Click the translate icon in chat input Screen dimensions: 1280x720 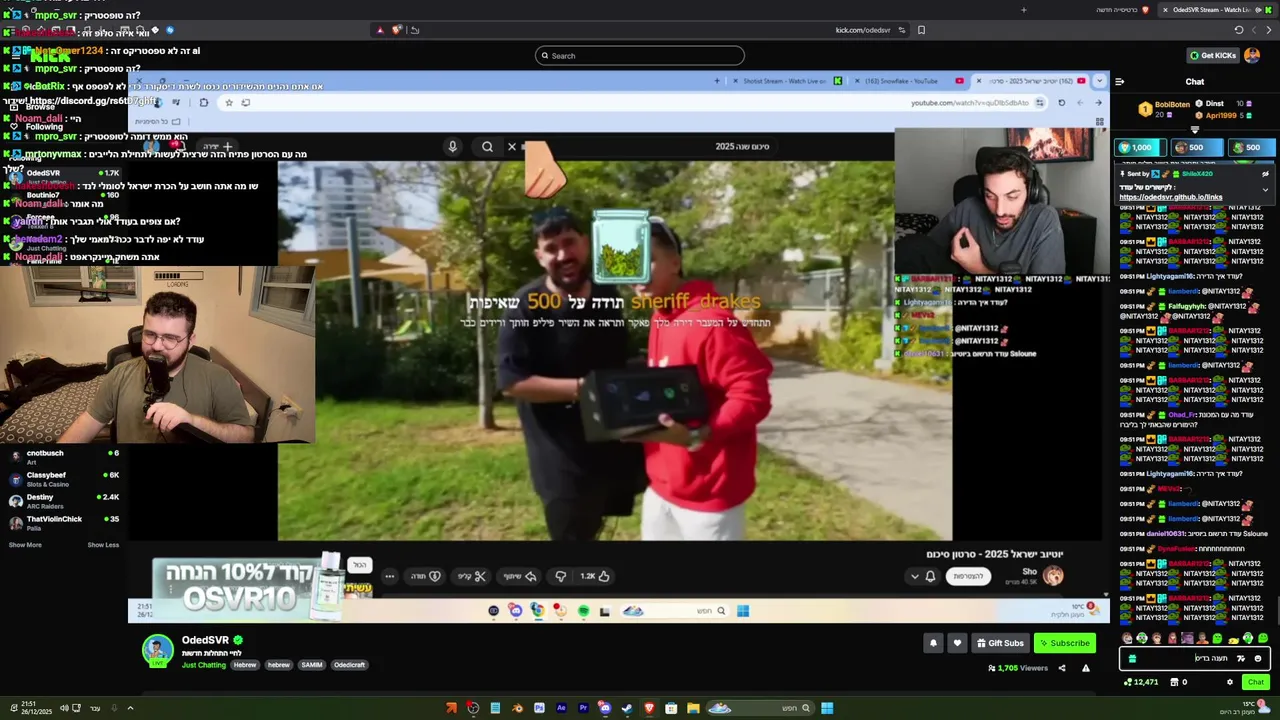[x=1241, y=658]
